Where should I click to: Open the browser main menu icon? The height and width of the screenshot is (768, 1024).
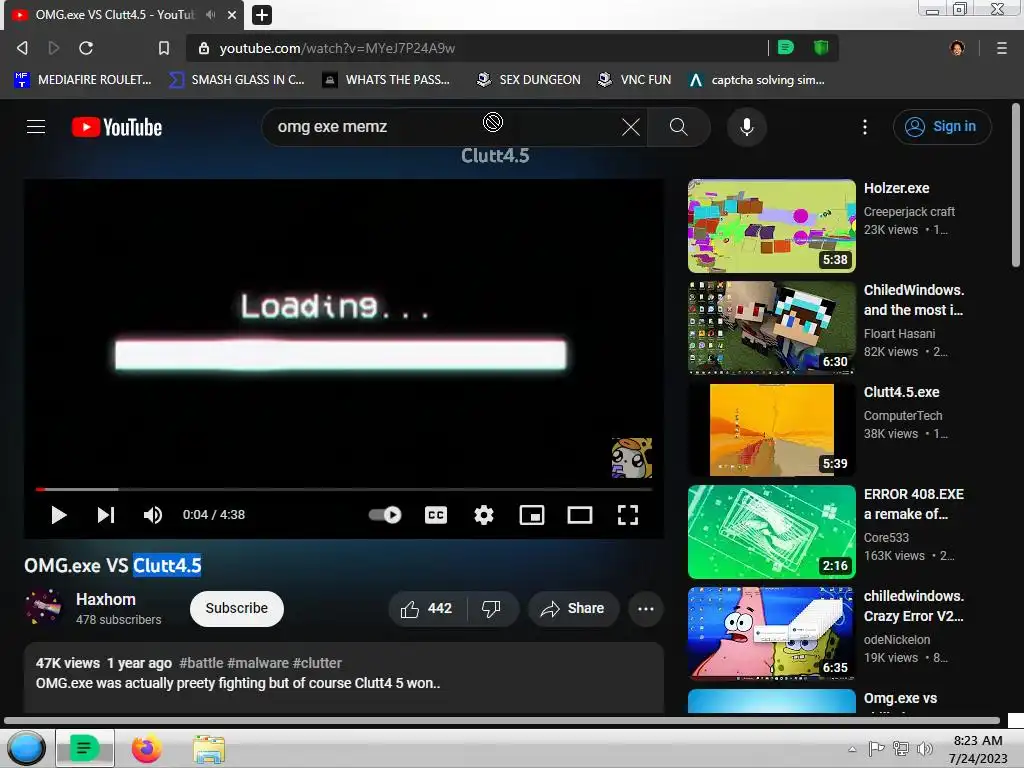1001,48
